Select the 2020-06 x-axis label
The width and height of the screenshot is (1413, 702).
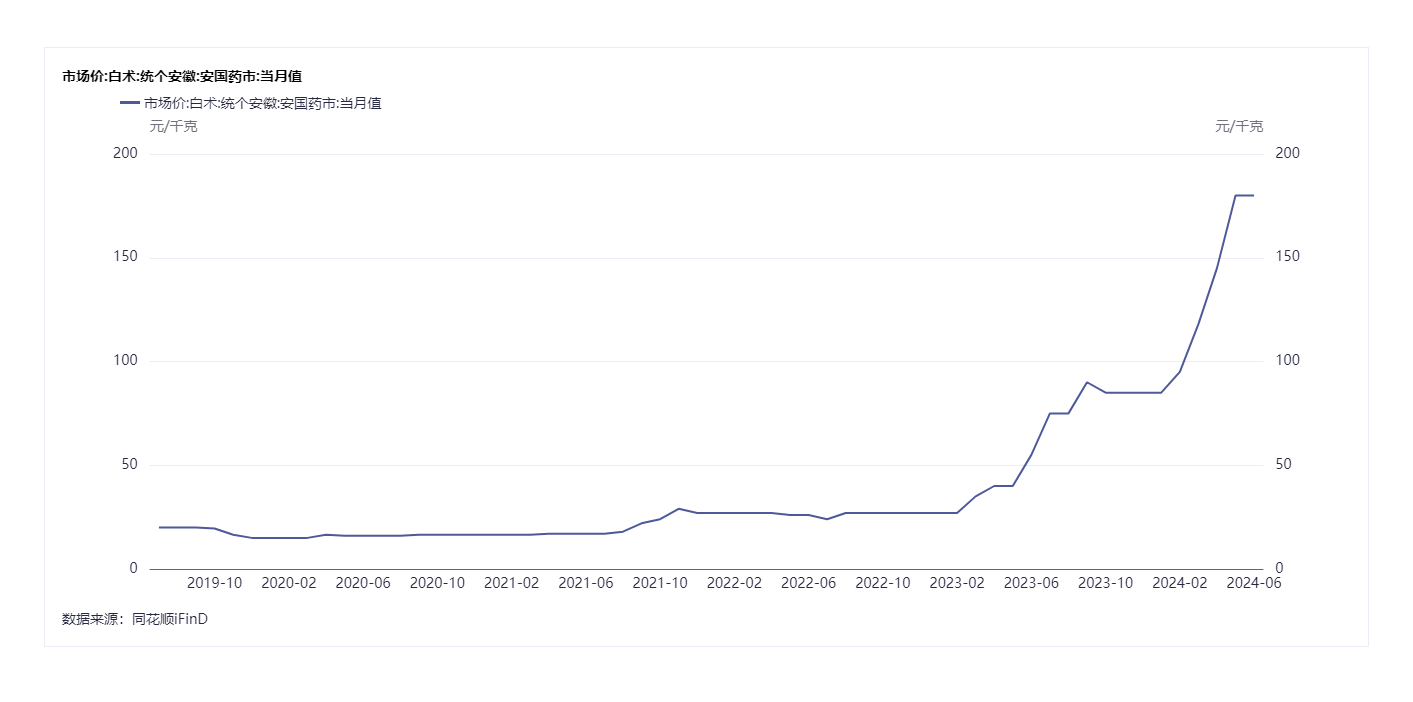click(363, 583)
